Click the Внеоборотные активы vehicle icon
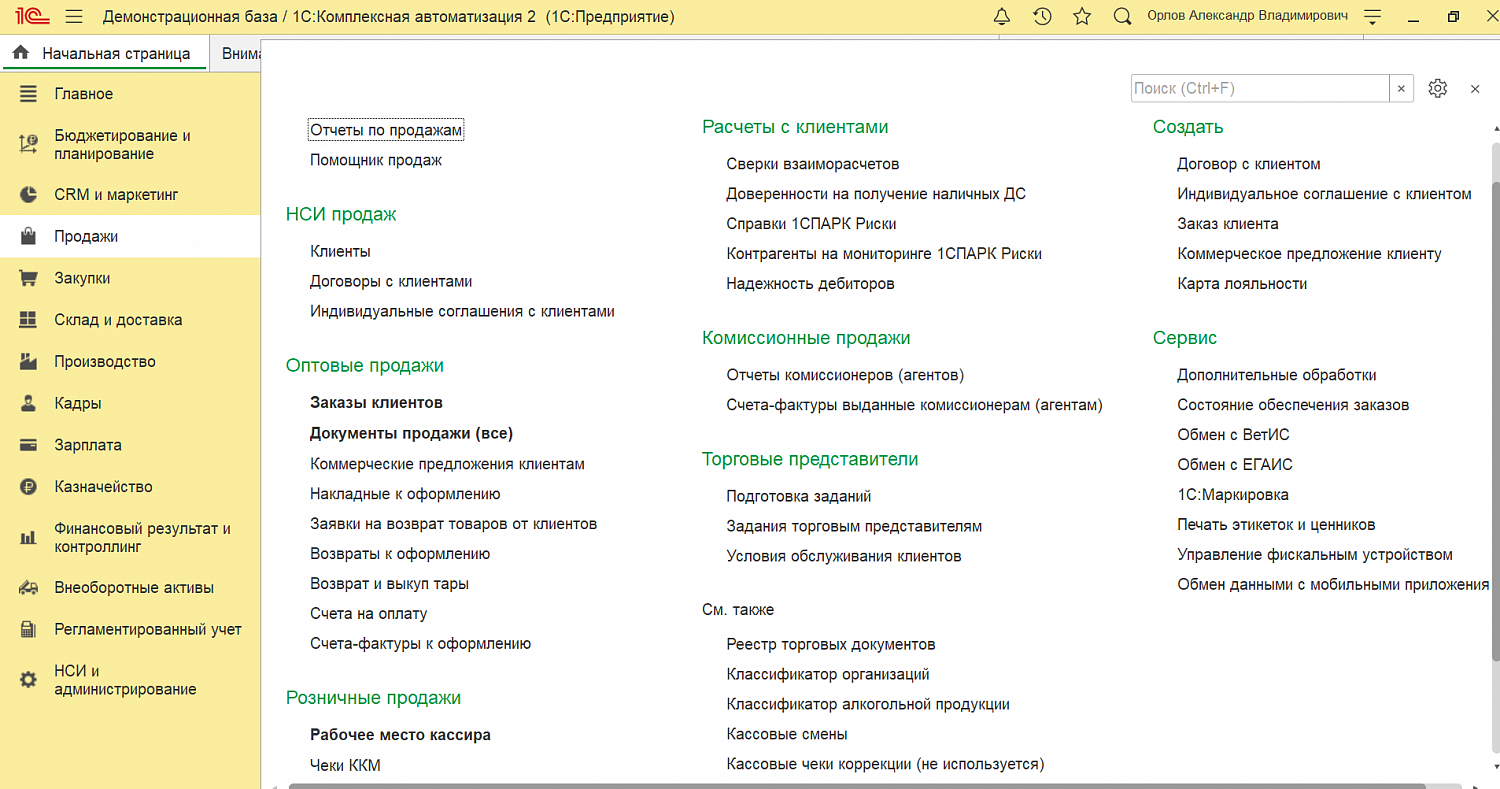 [x=29, y=588]
